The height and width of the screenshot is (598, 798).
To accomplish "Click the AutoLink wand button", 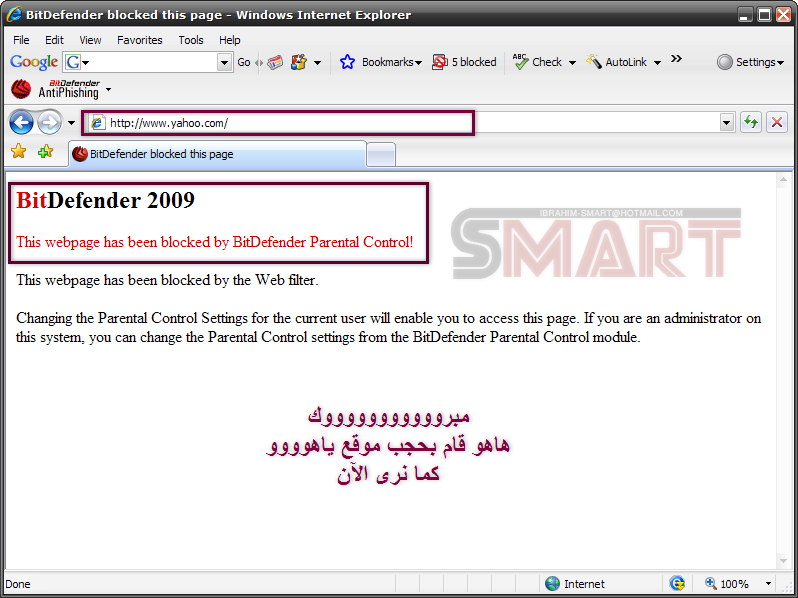I will click(616, 62).
